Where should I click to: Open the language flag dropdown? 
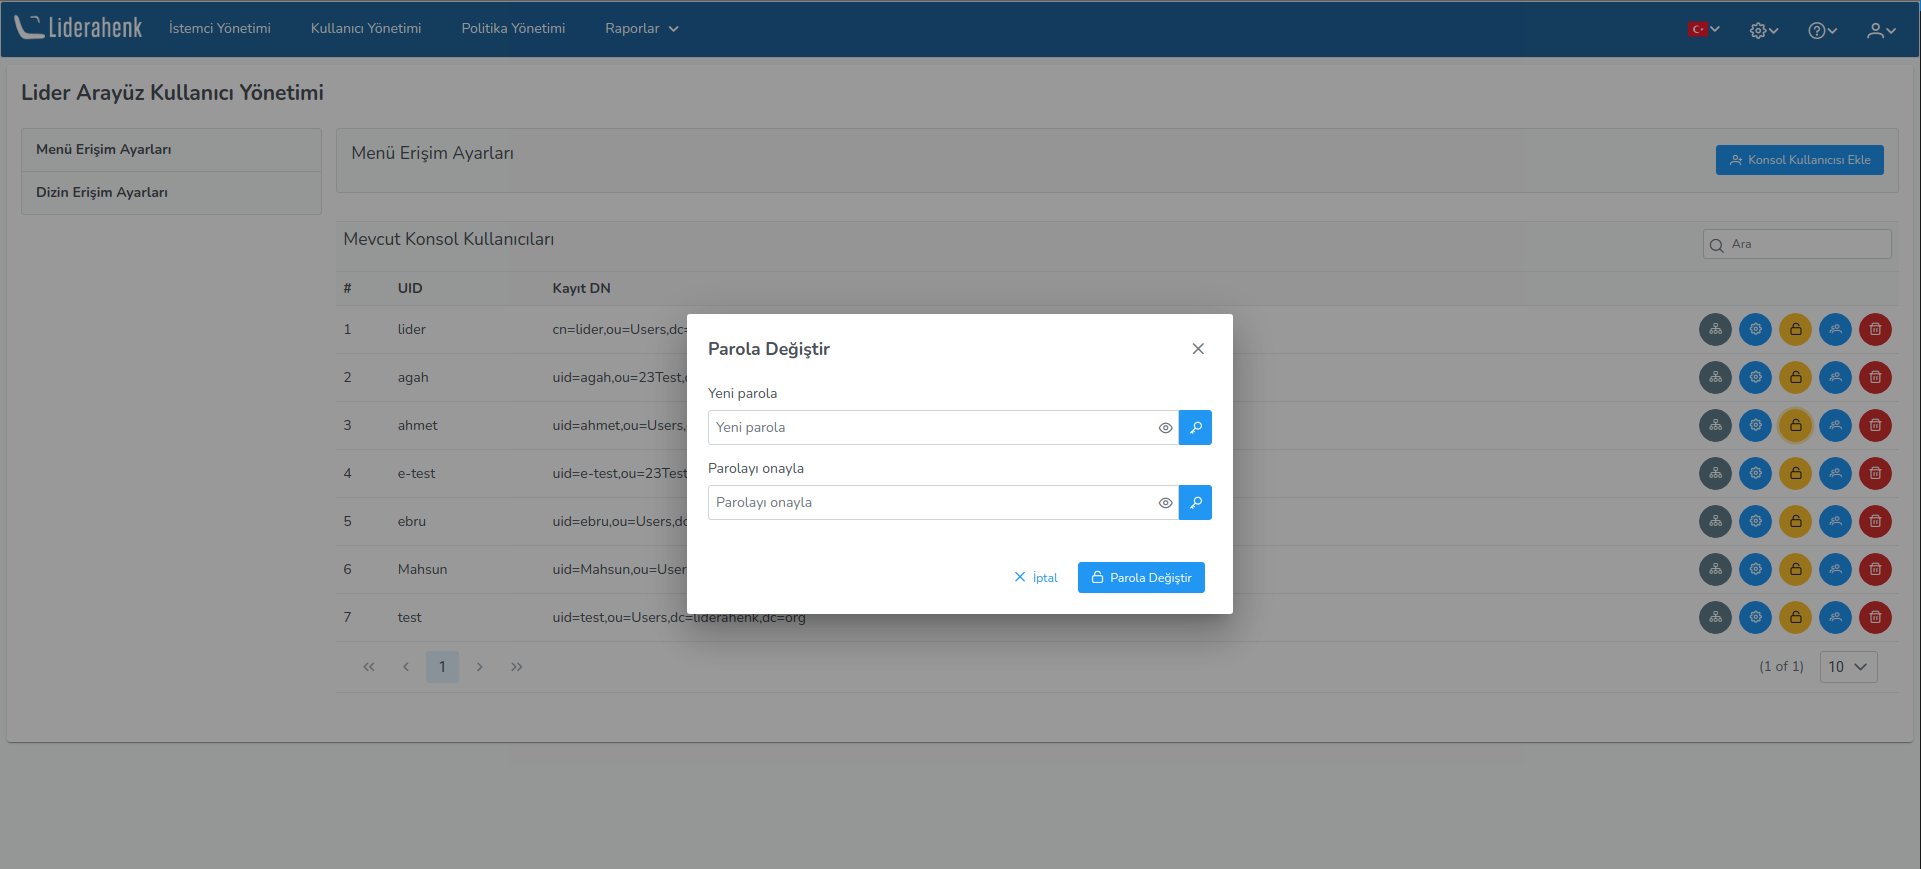point(1703,29)
